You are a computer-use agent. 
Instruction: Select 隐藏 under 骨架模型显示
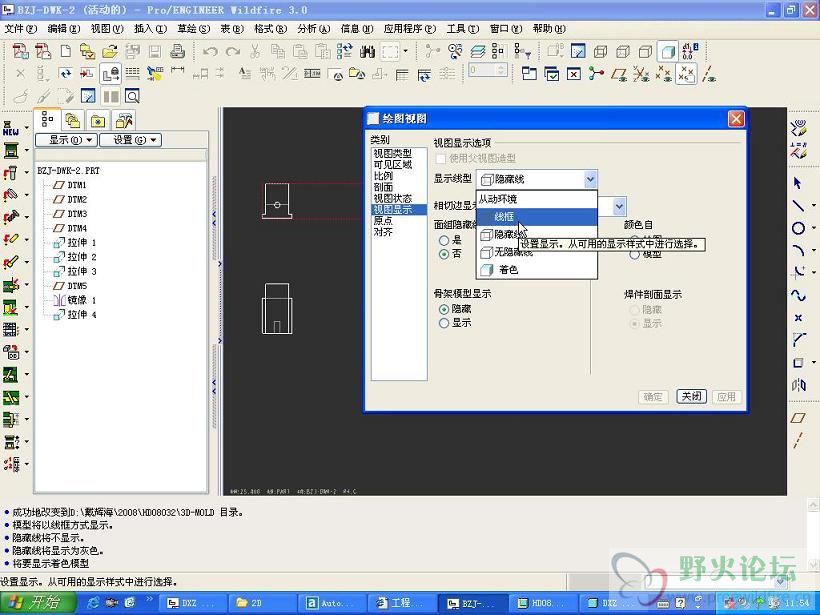click(x=444, y=310)
